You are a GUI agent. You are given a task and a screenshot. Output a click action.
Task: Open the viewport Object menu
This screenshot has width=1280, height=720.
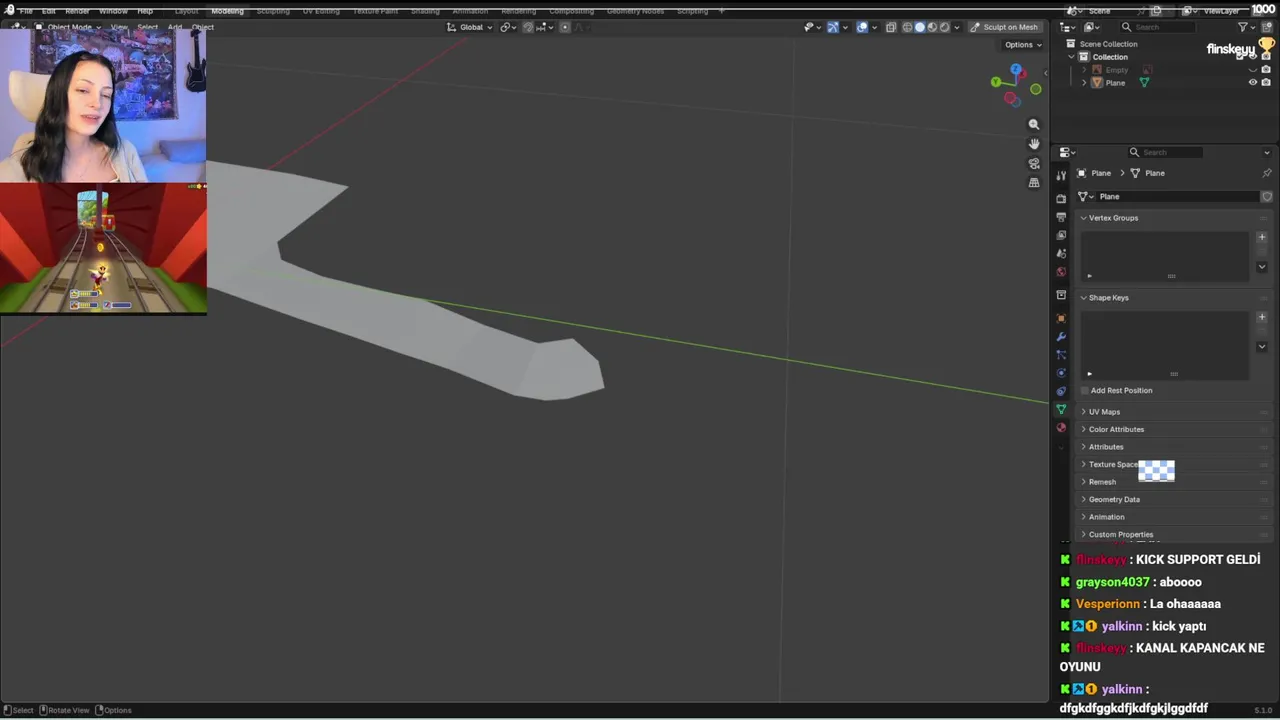tap(203, 27)
